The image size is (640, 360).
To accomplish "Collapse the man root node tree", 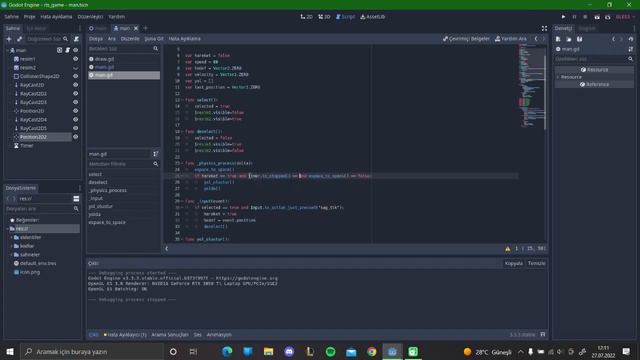I will pos(7,50).
